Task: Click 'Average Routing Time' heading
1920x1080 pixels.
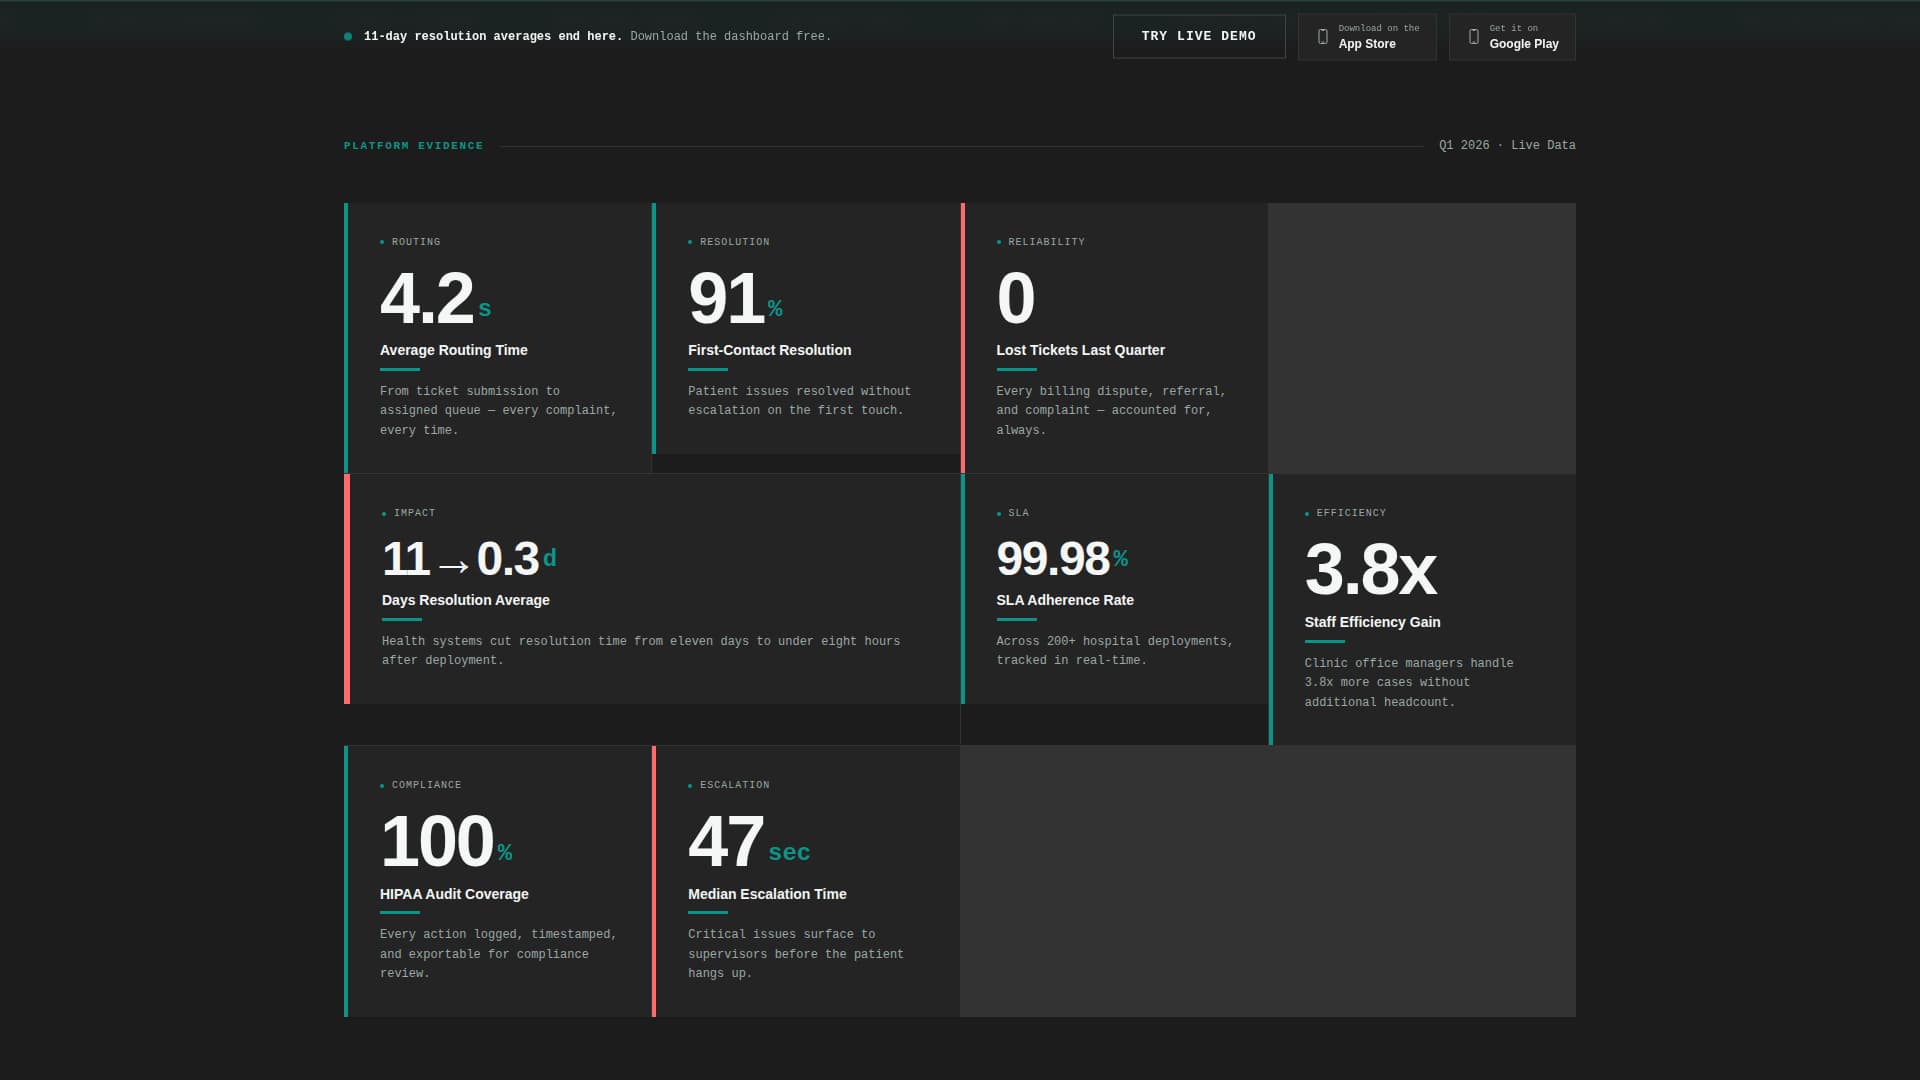Action: (454, 350)
